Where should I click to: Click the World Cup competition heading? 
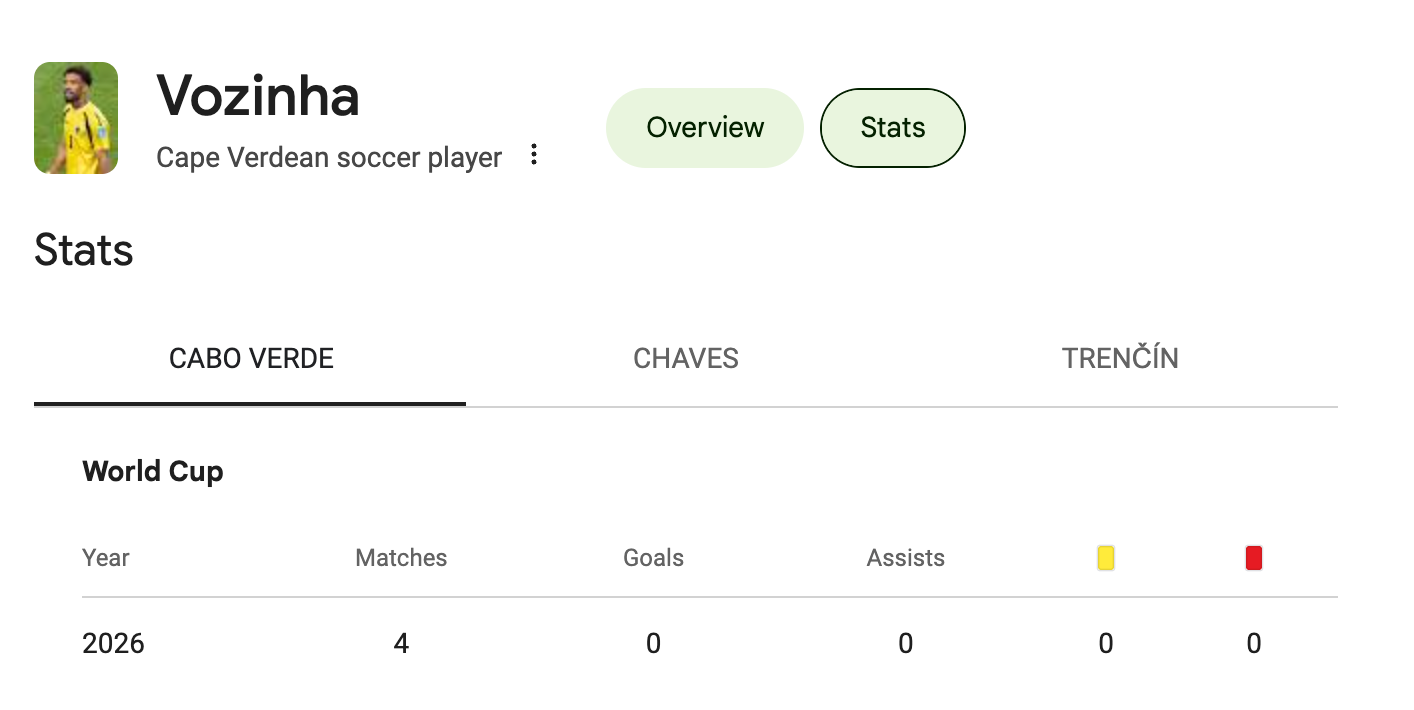pos(153,471)
